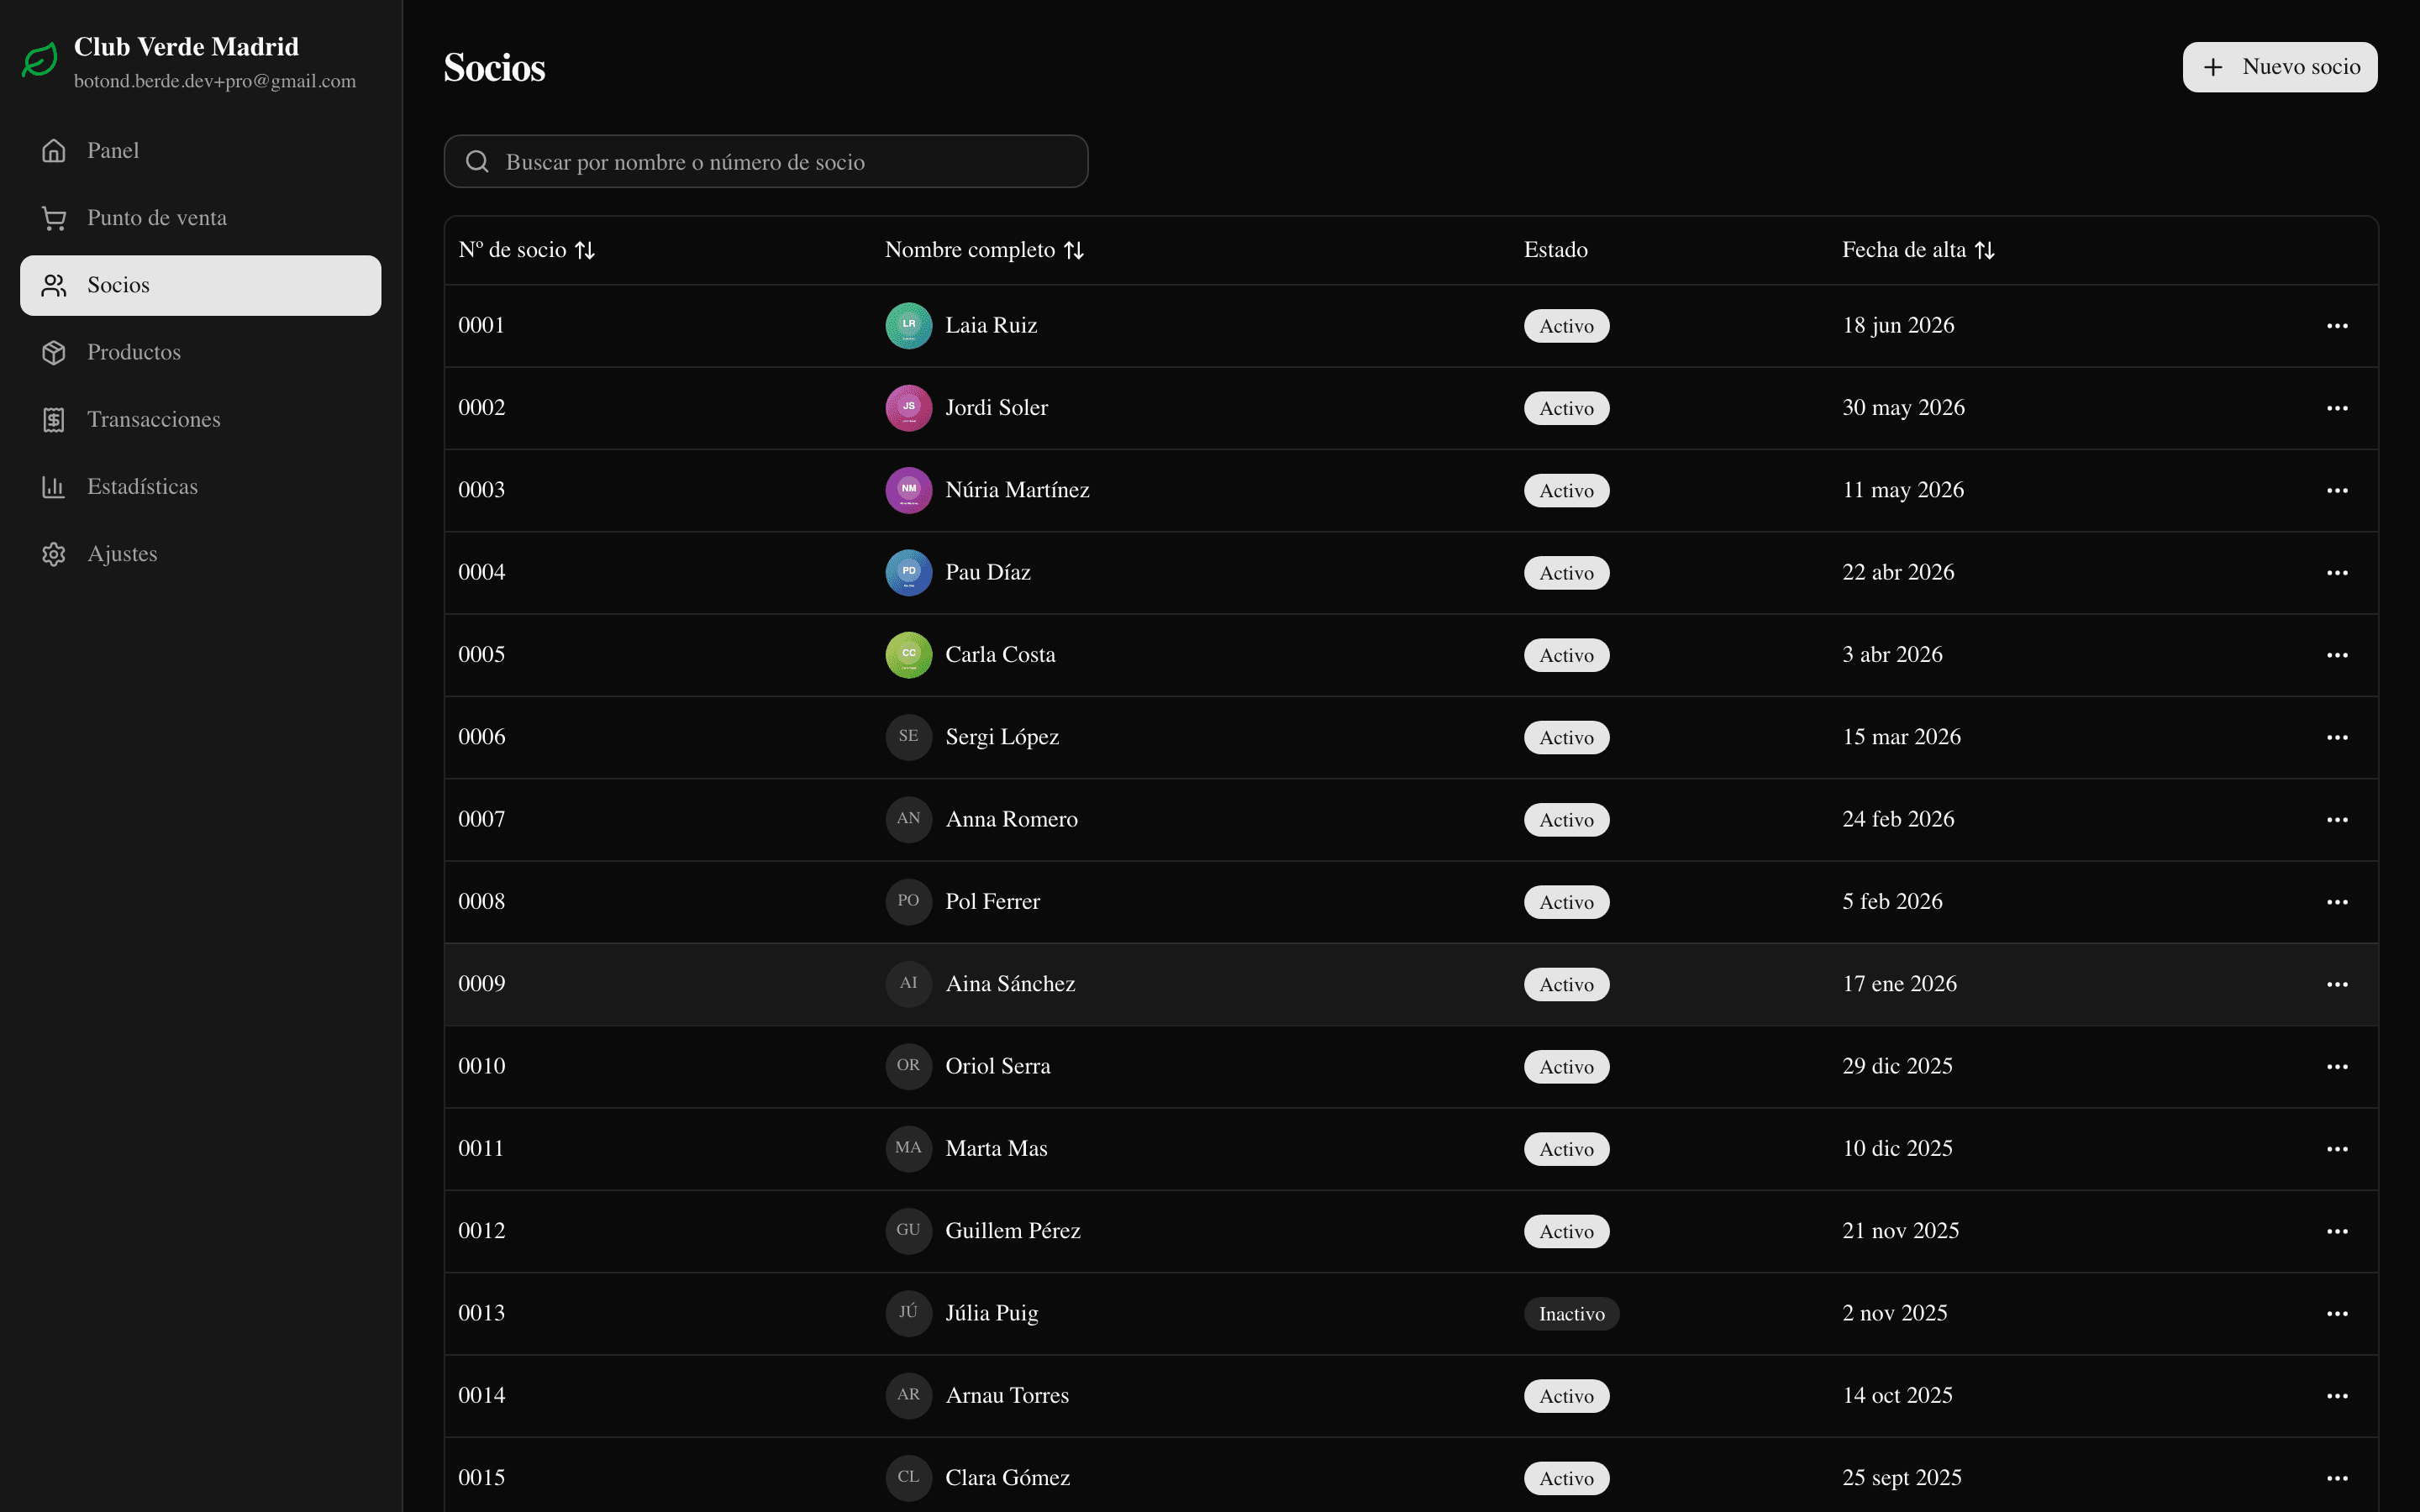This screenshot has height=1512, width=2420.
Task: Focus the member search field
Action: (766, 162)
